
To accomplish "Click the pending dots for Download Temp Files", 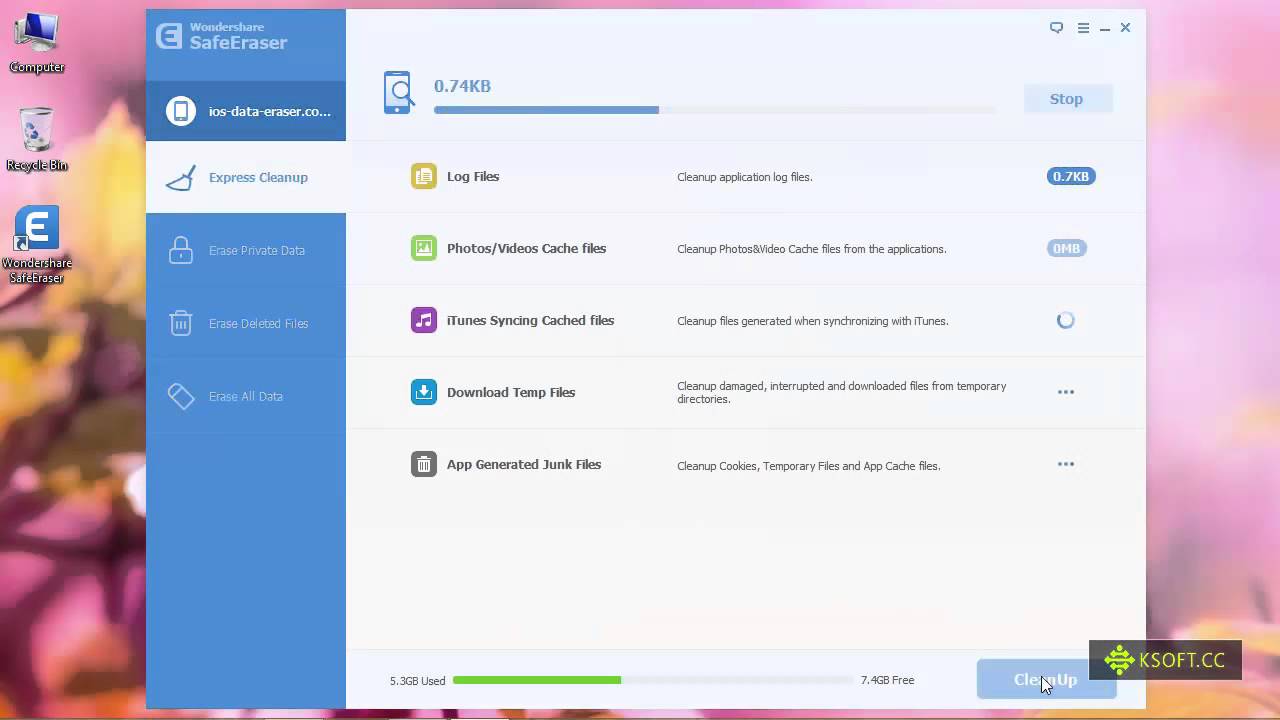I will coord(1066,392).
